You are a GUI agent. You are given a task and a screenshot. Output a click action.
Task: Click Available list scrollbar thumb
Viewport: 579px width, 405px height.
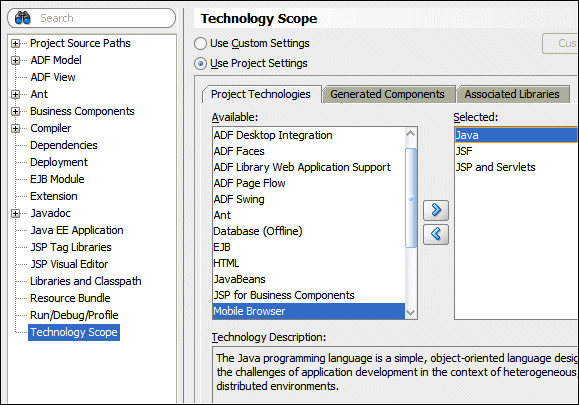click(x=411, y=198)
